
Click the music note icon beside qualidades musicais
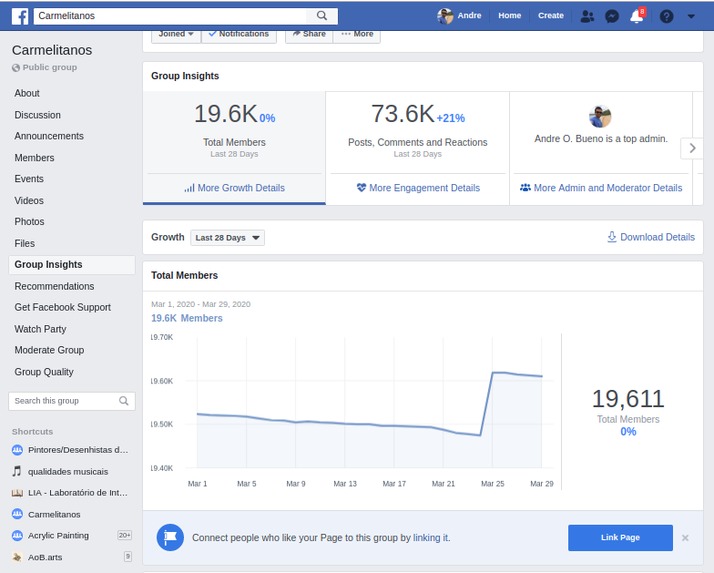click(x=17, y=471)
